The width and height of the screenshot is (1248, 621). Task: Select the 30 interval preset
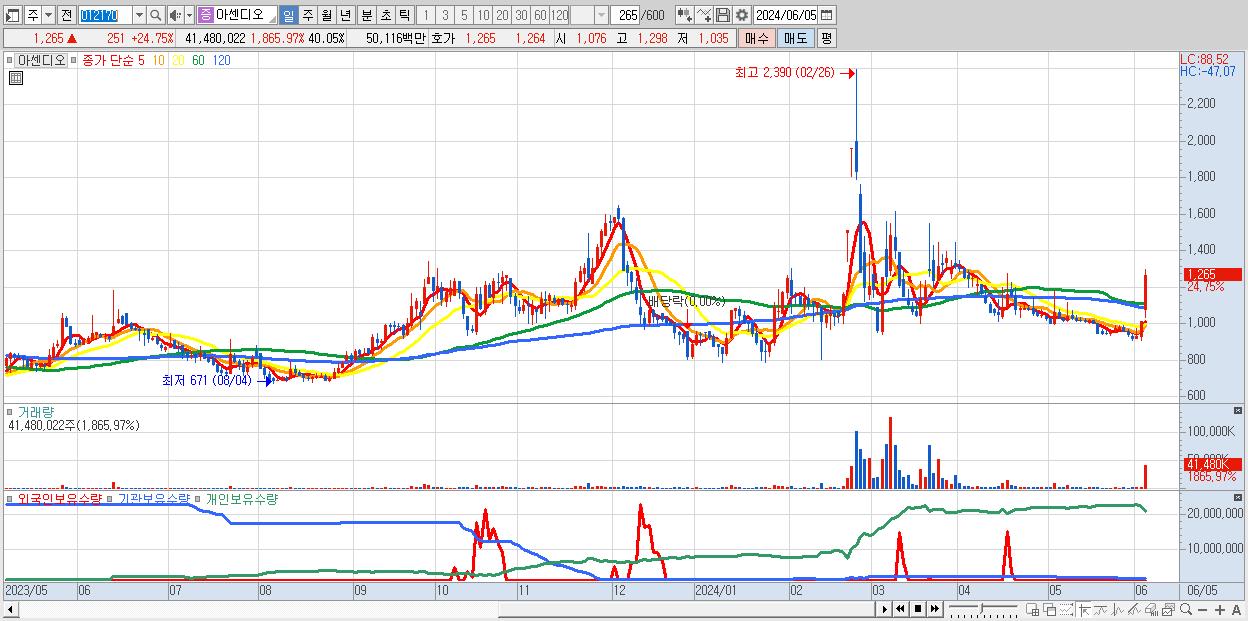521,15
